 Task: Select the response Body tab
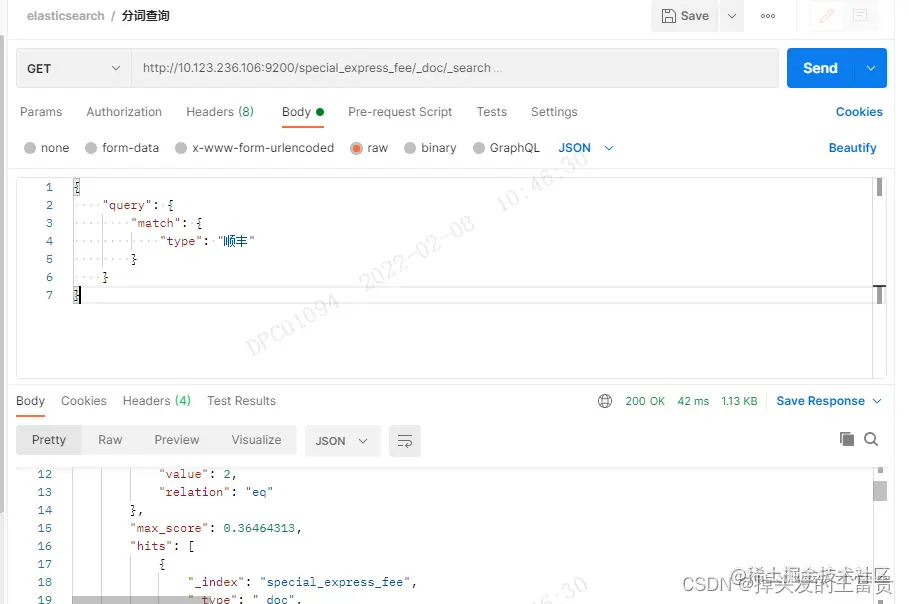[x=30, y=401]
